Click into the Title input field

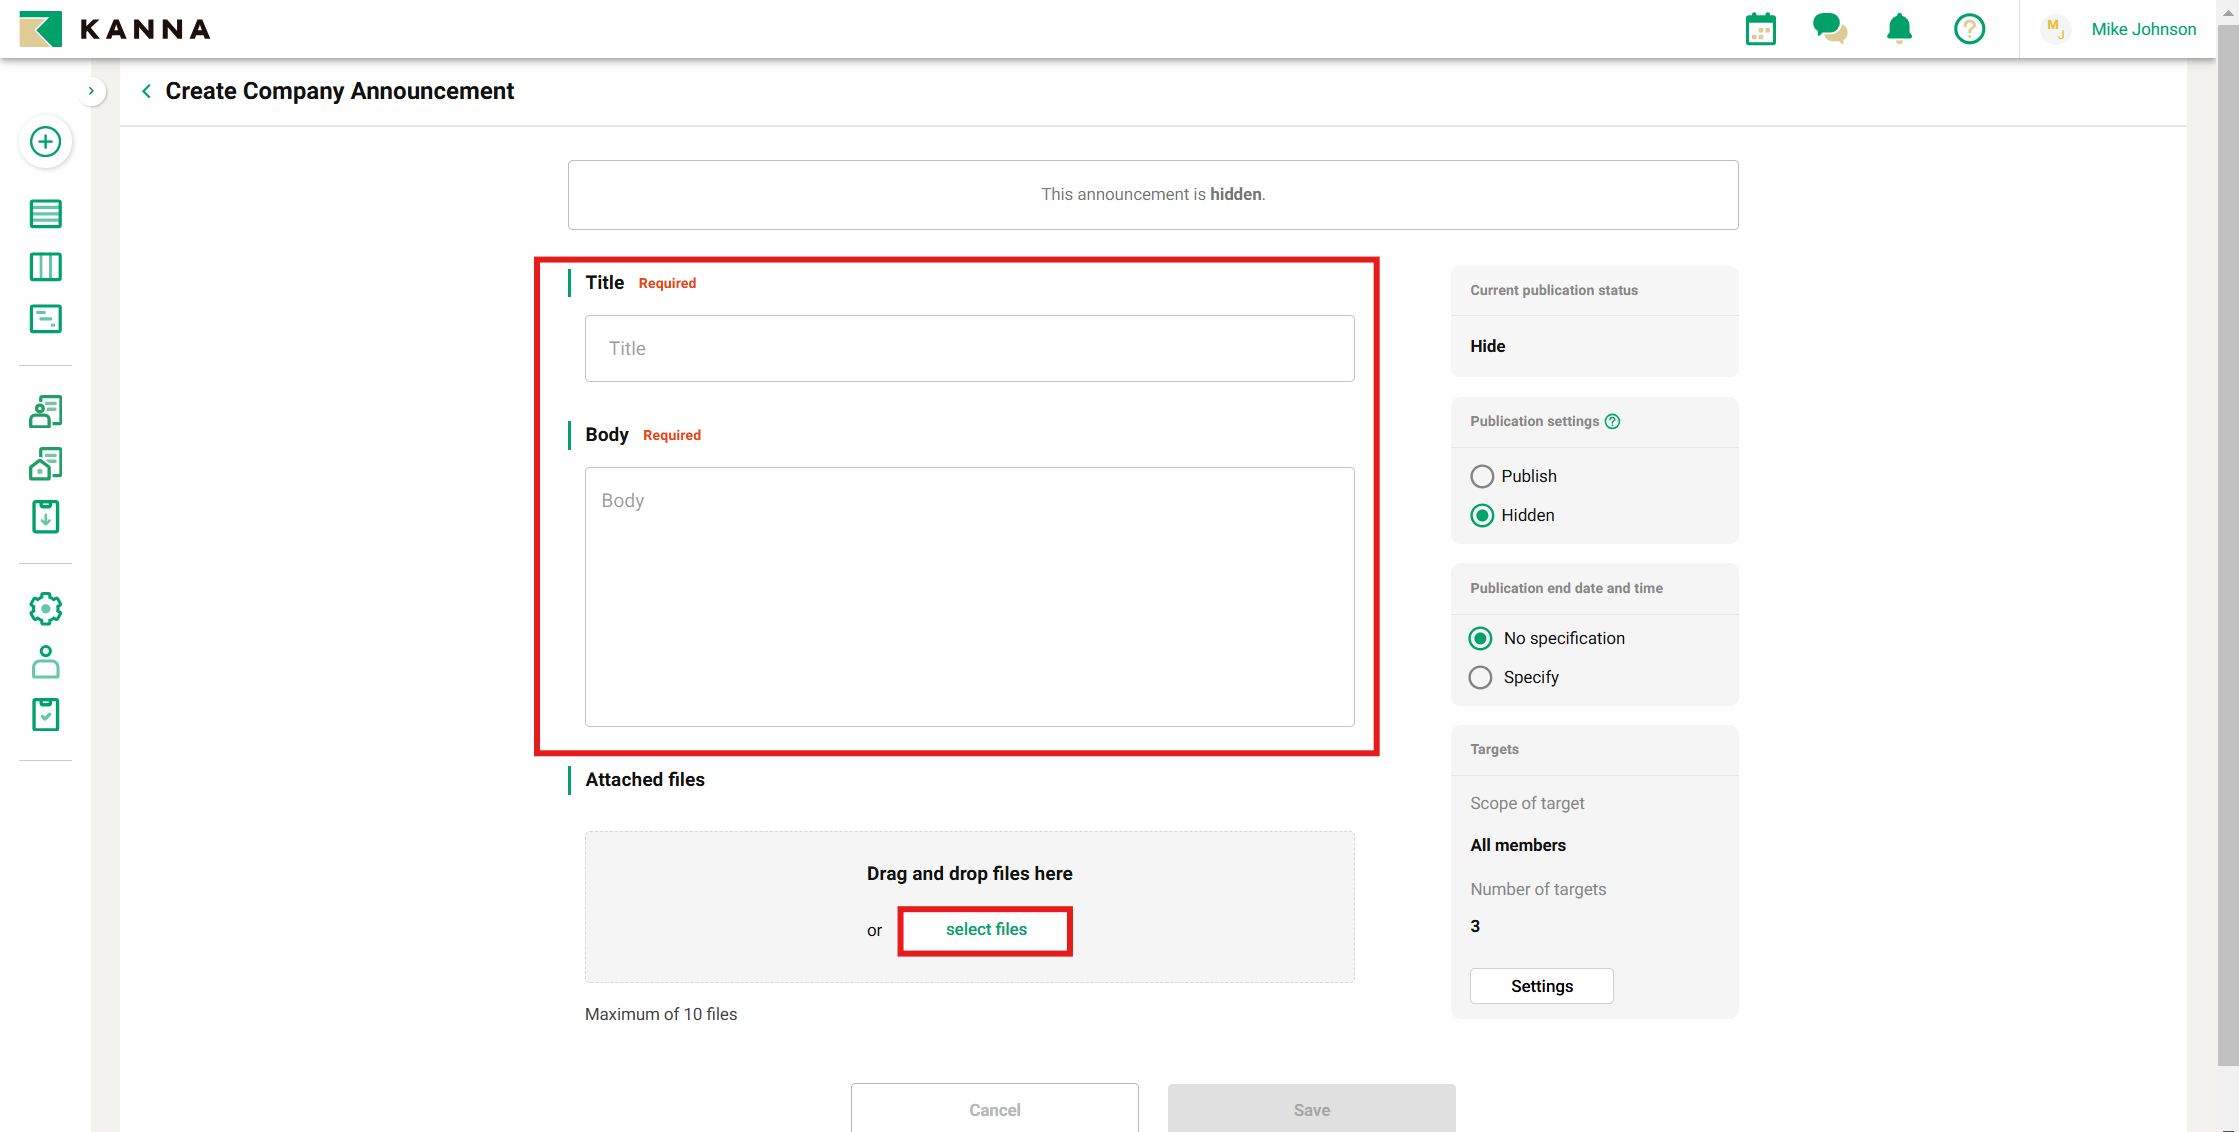coord(969,349)
